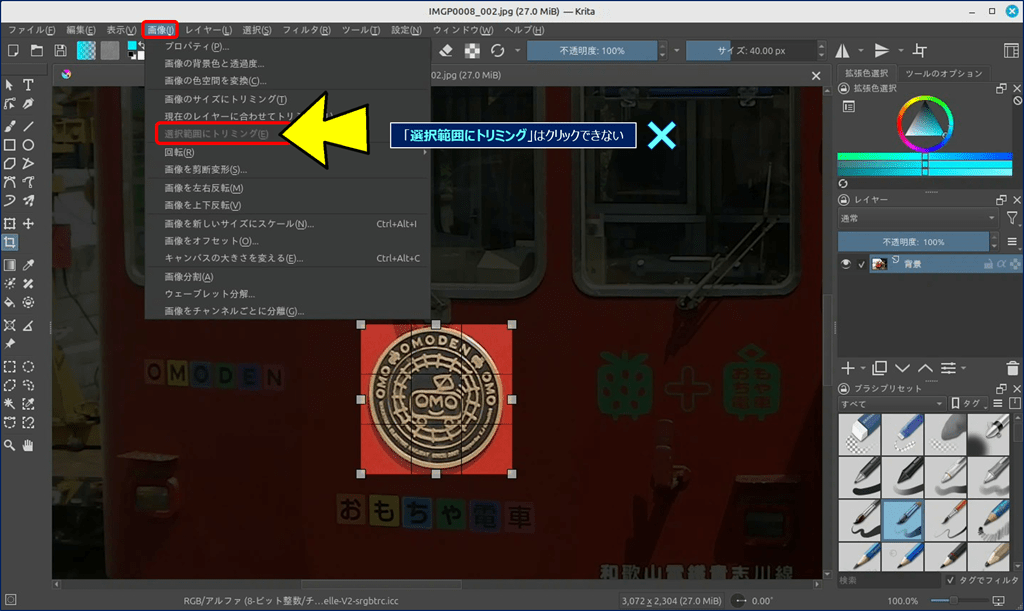Select the Text tool
Screen dimensions: 1024x611
point(28,86)
